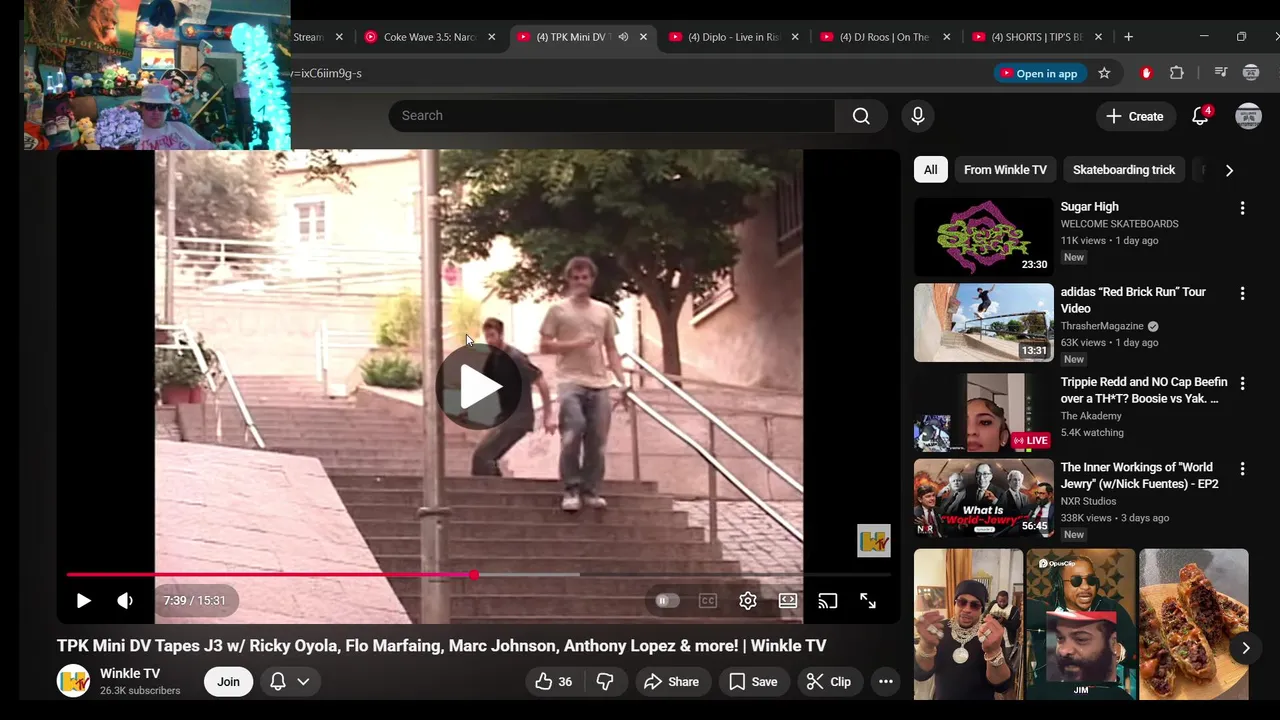Cast video using Play on TV icon

tap(828, 601)
